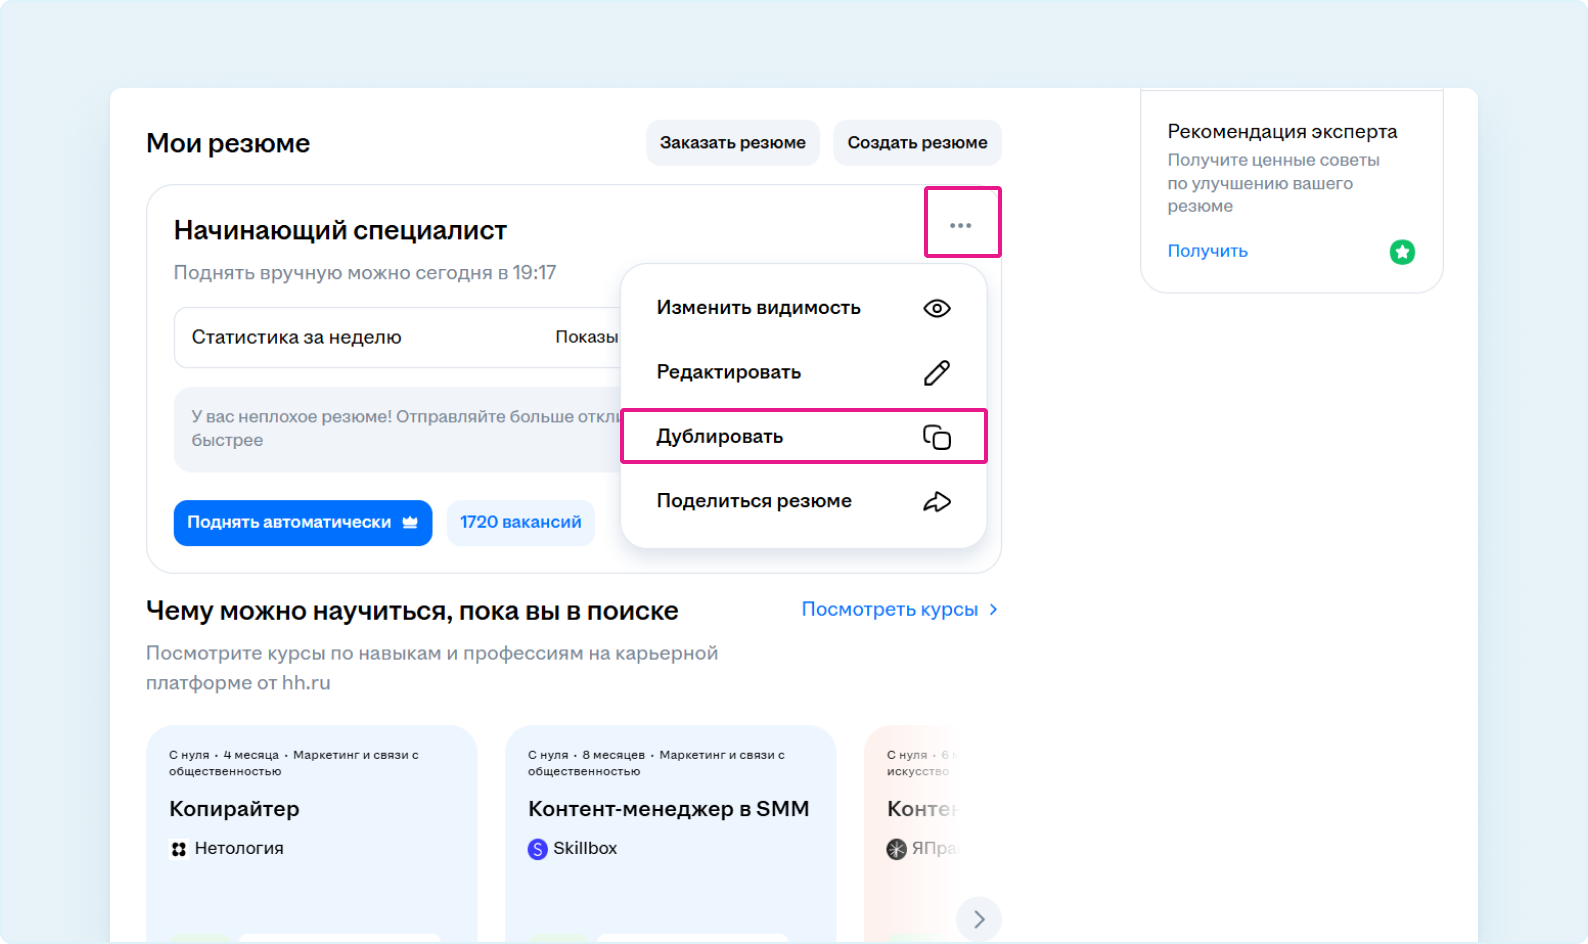Select Дублировать in the dropdown menu
The image size is (1588, 944).
coord(719,437)
